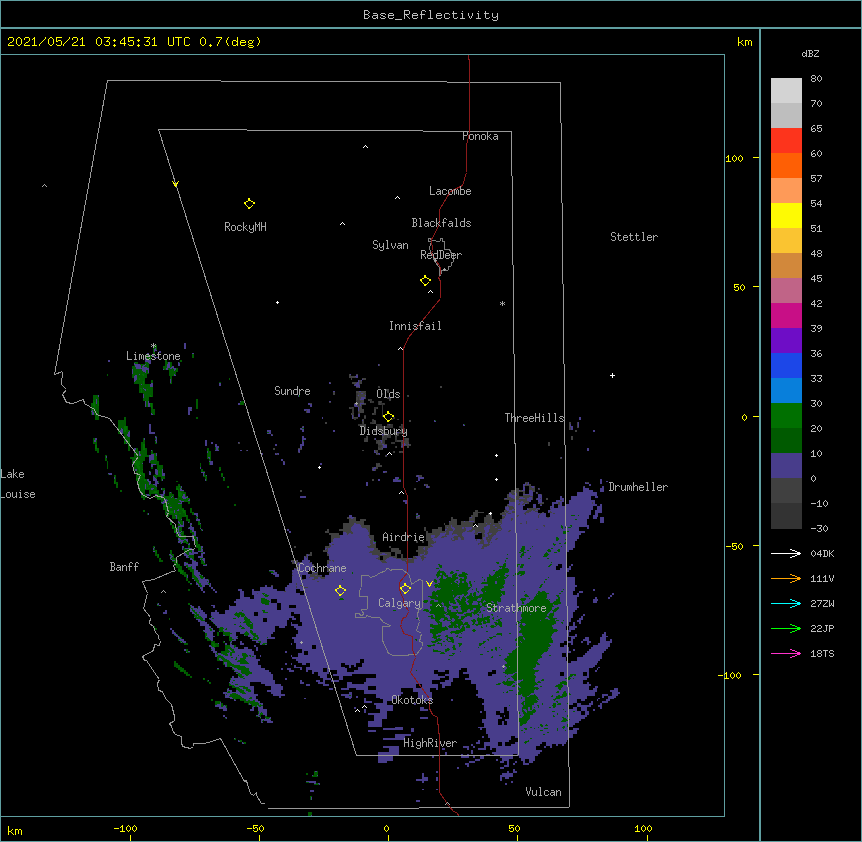Click the Stettler label
Viewport: 862px width, 842px height.
pyautogui.click(x=634, y=237)
